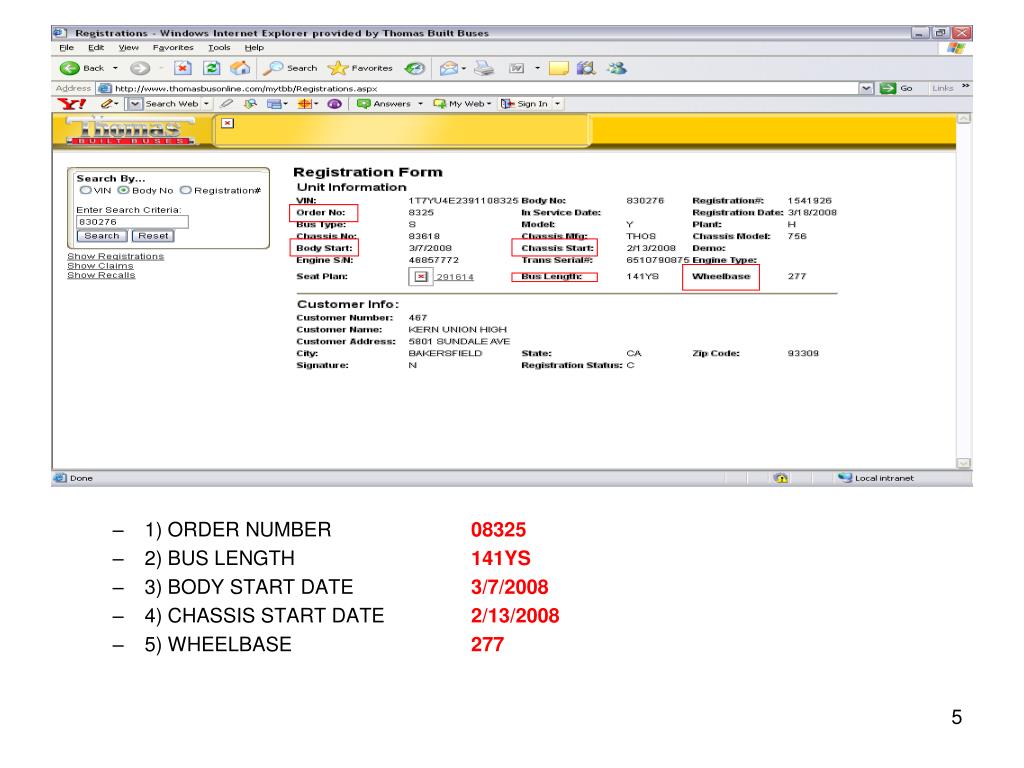Launch the Messenger people icon
The width and height of the screenshot is (1024, 768).
coord(616,68)
